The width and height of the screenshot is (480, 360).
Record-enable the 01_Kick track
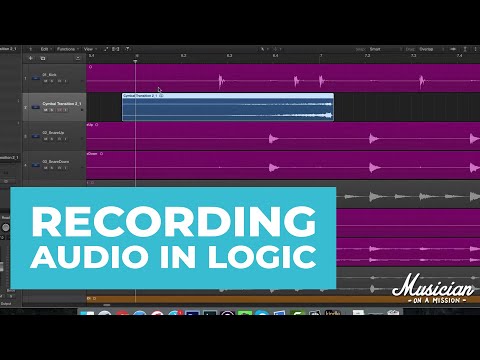pyautogui.click(x=59, y=81)
